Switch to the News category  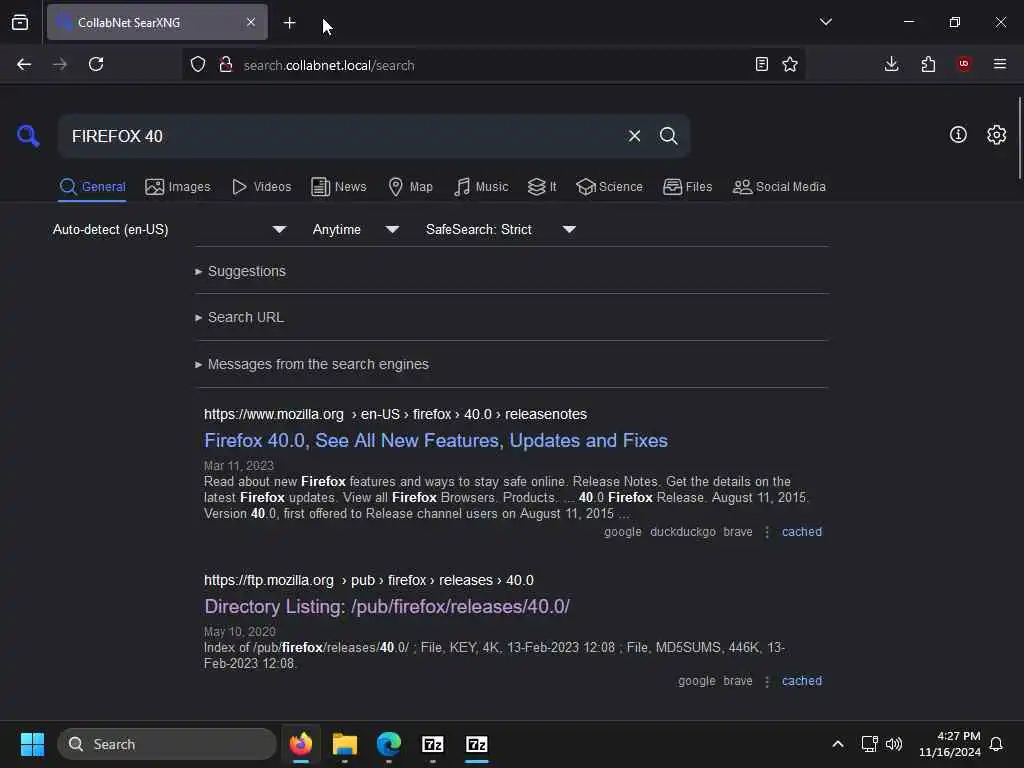(339, 187)
